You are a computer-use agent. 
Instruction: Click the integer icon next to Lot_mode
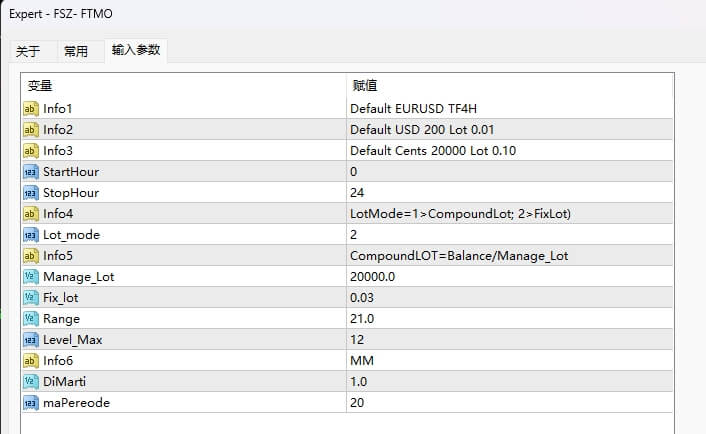[30, 234]
